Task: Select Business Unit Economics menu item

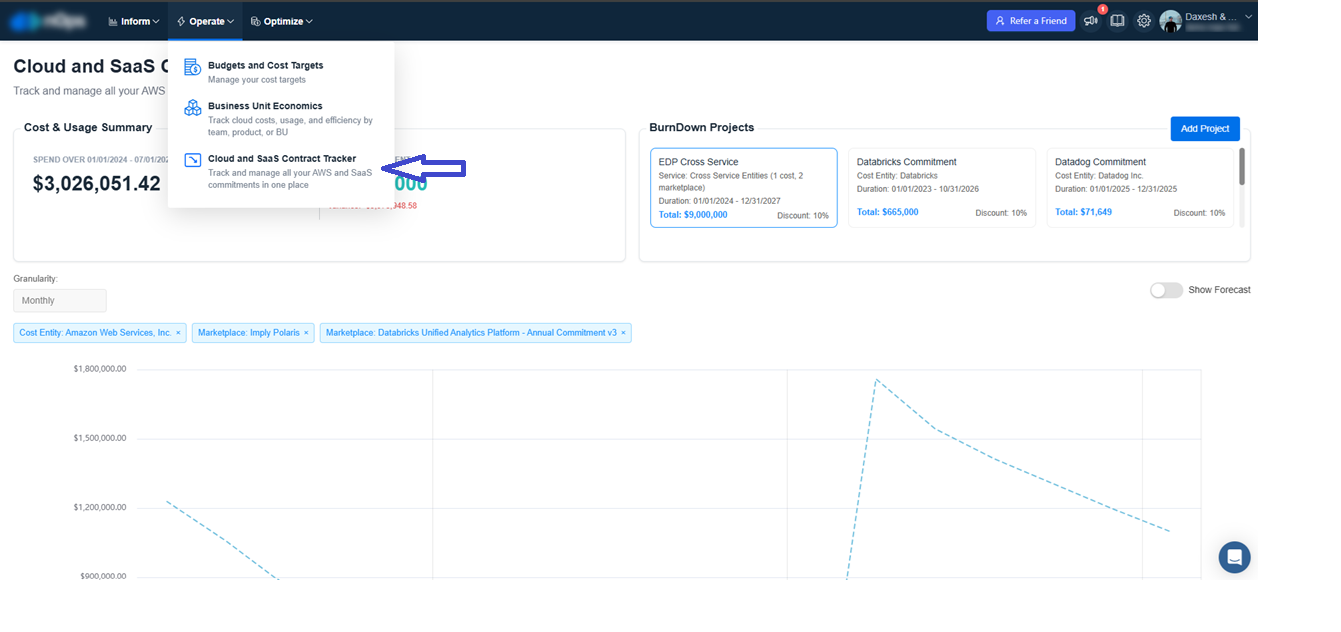Action: pos(281,118)
